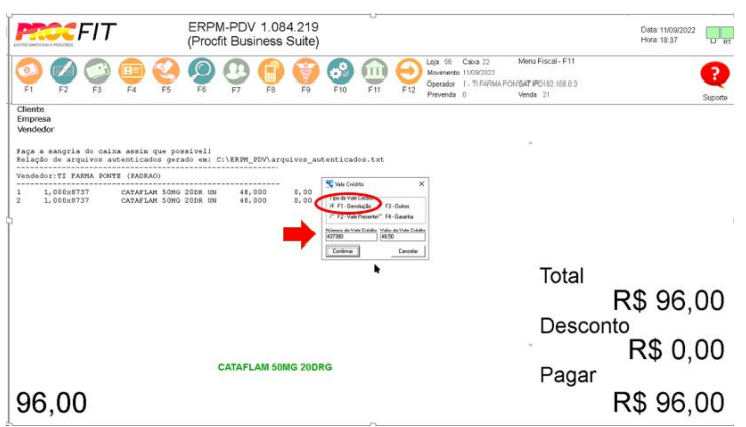Click the F3 card payment icon

pos(97,71)
